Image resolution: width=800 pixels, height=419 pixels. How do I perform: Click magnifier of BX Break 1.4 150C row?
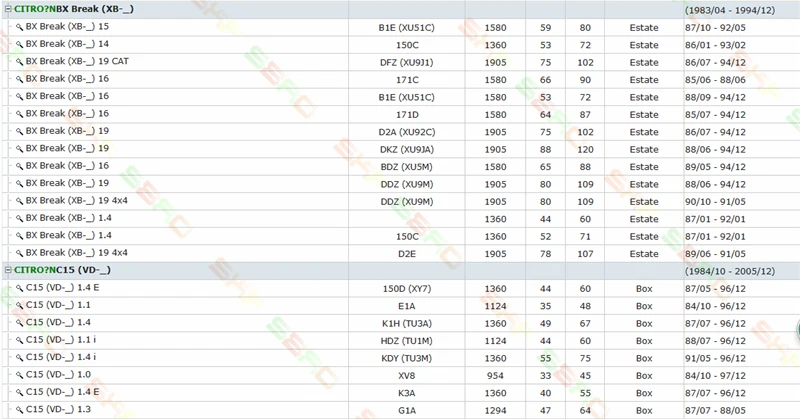[19, 235]
